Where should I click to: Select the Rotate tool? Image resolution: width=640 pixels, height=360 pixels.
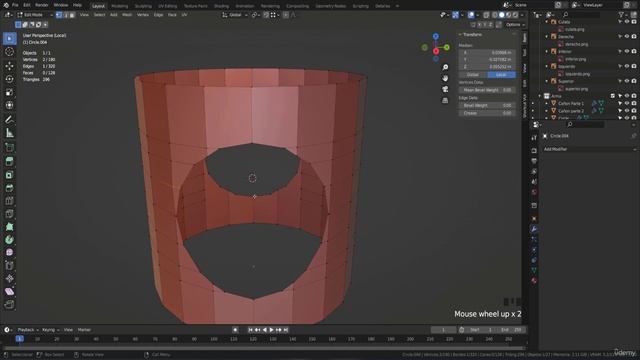point(9,79)
